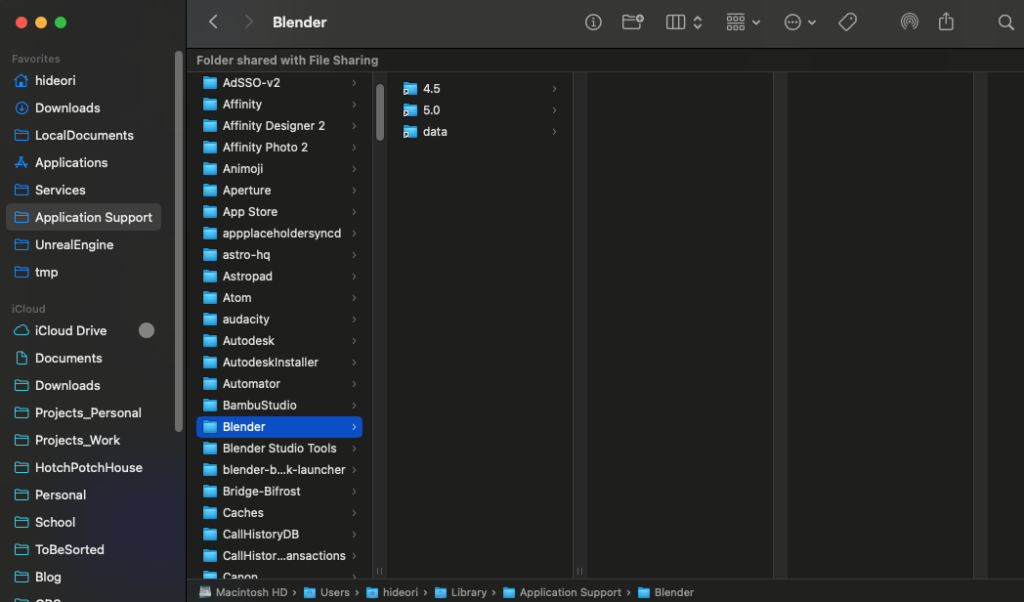
Task: Open the Finder search icon
Action: (x=1005, y=22)
